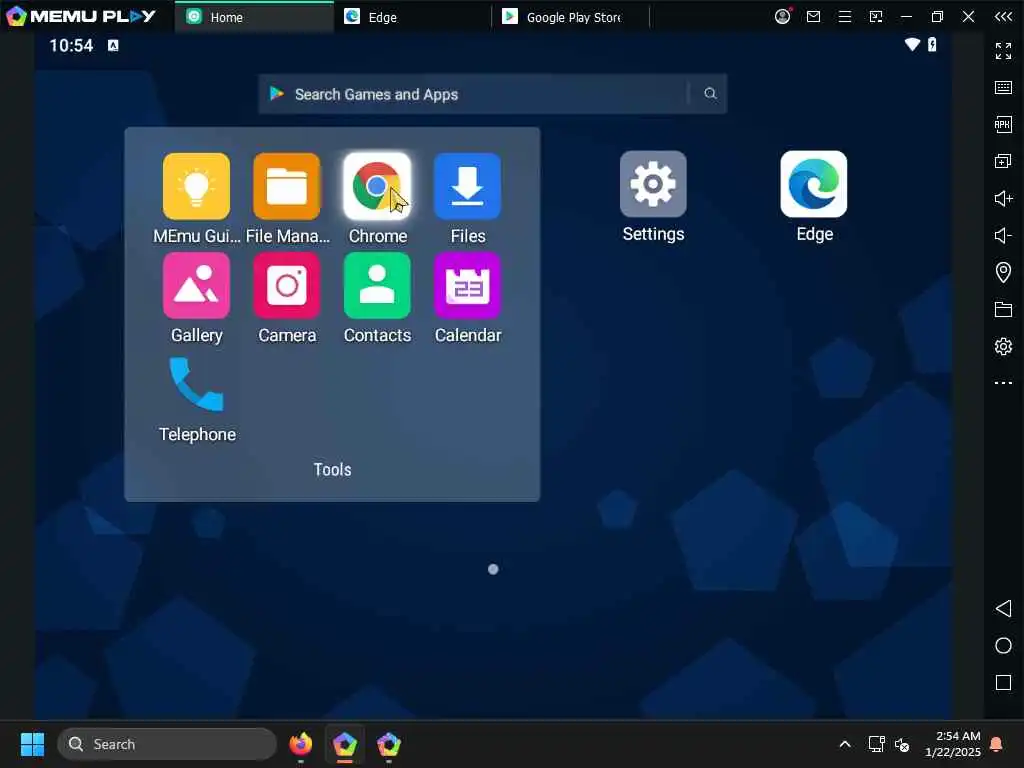Screen dimensions: 1024x768
Task: Open the keymapping keyboard tool
Action: pos(1003,88)
